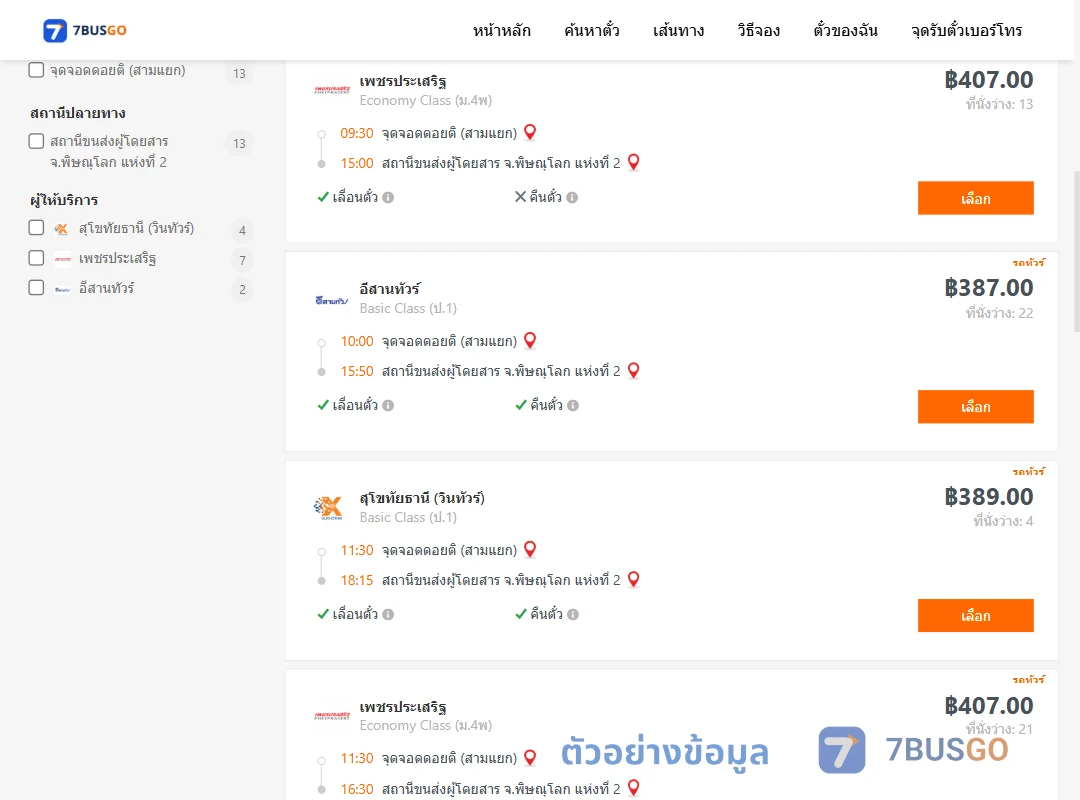Screen dimensions: 1080x800
Task: Click the 7BUSGO logo in header
Action: coord(85,30)
